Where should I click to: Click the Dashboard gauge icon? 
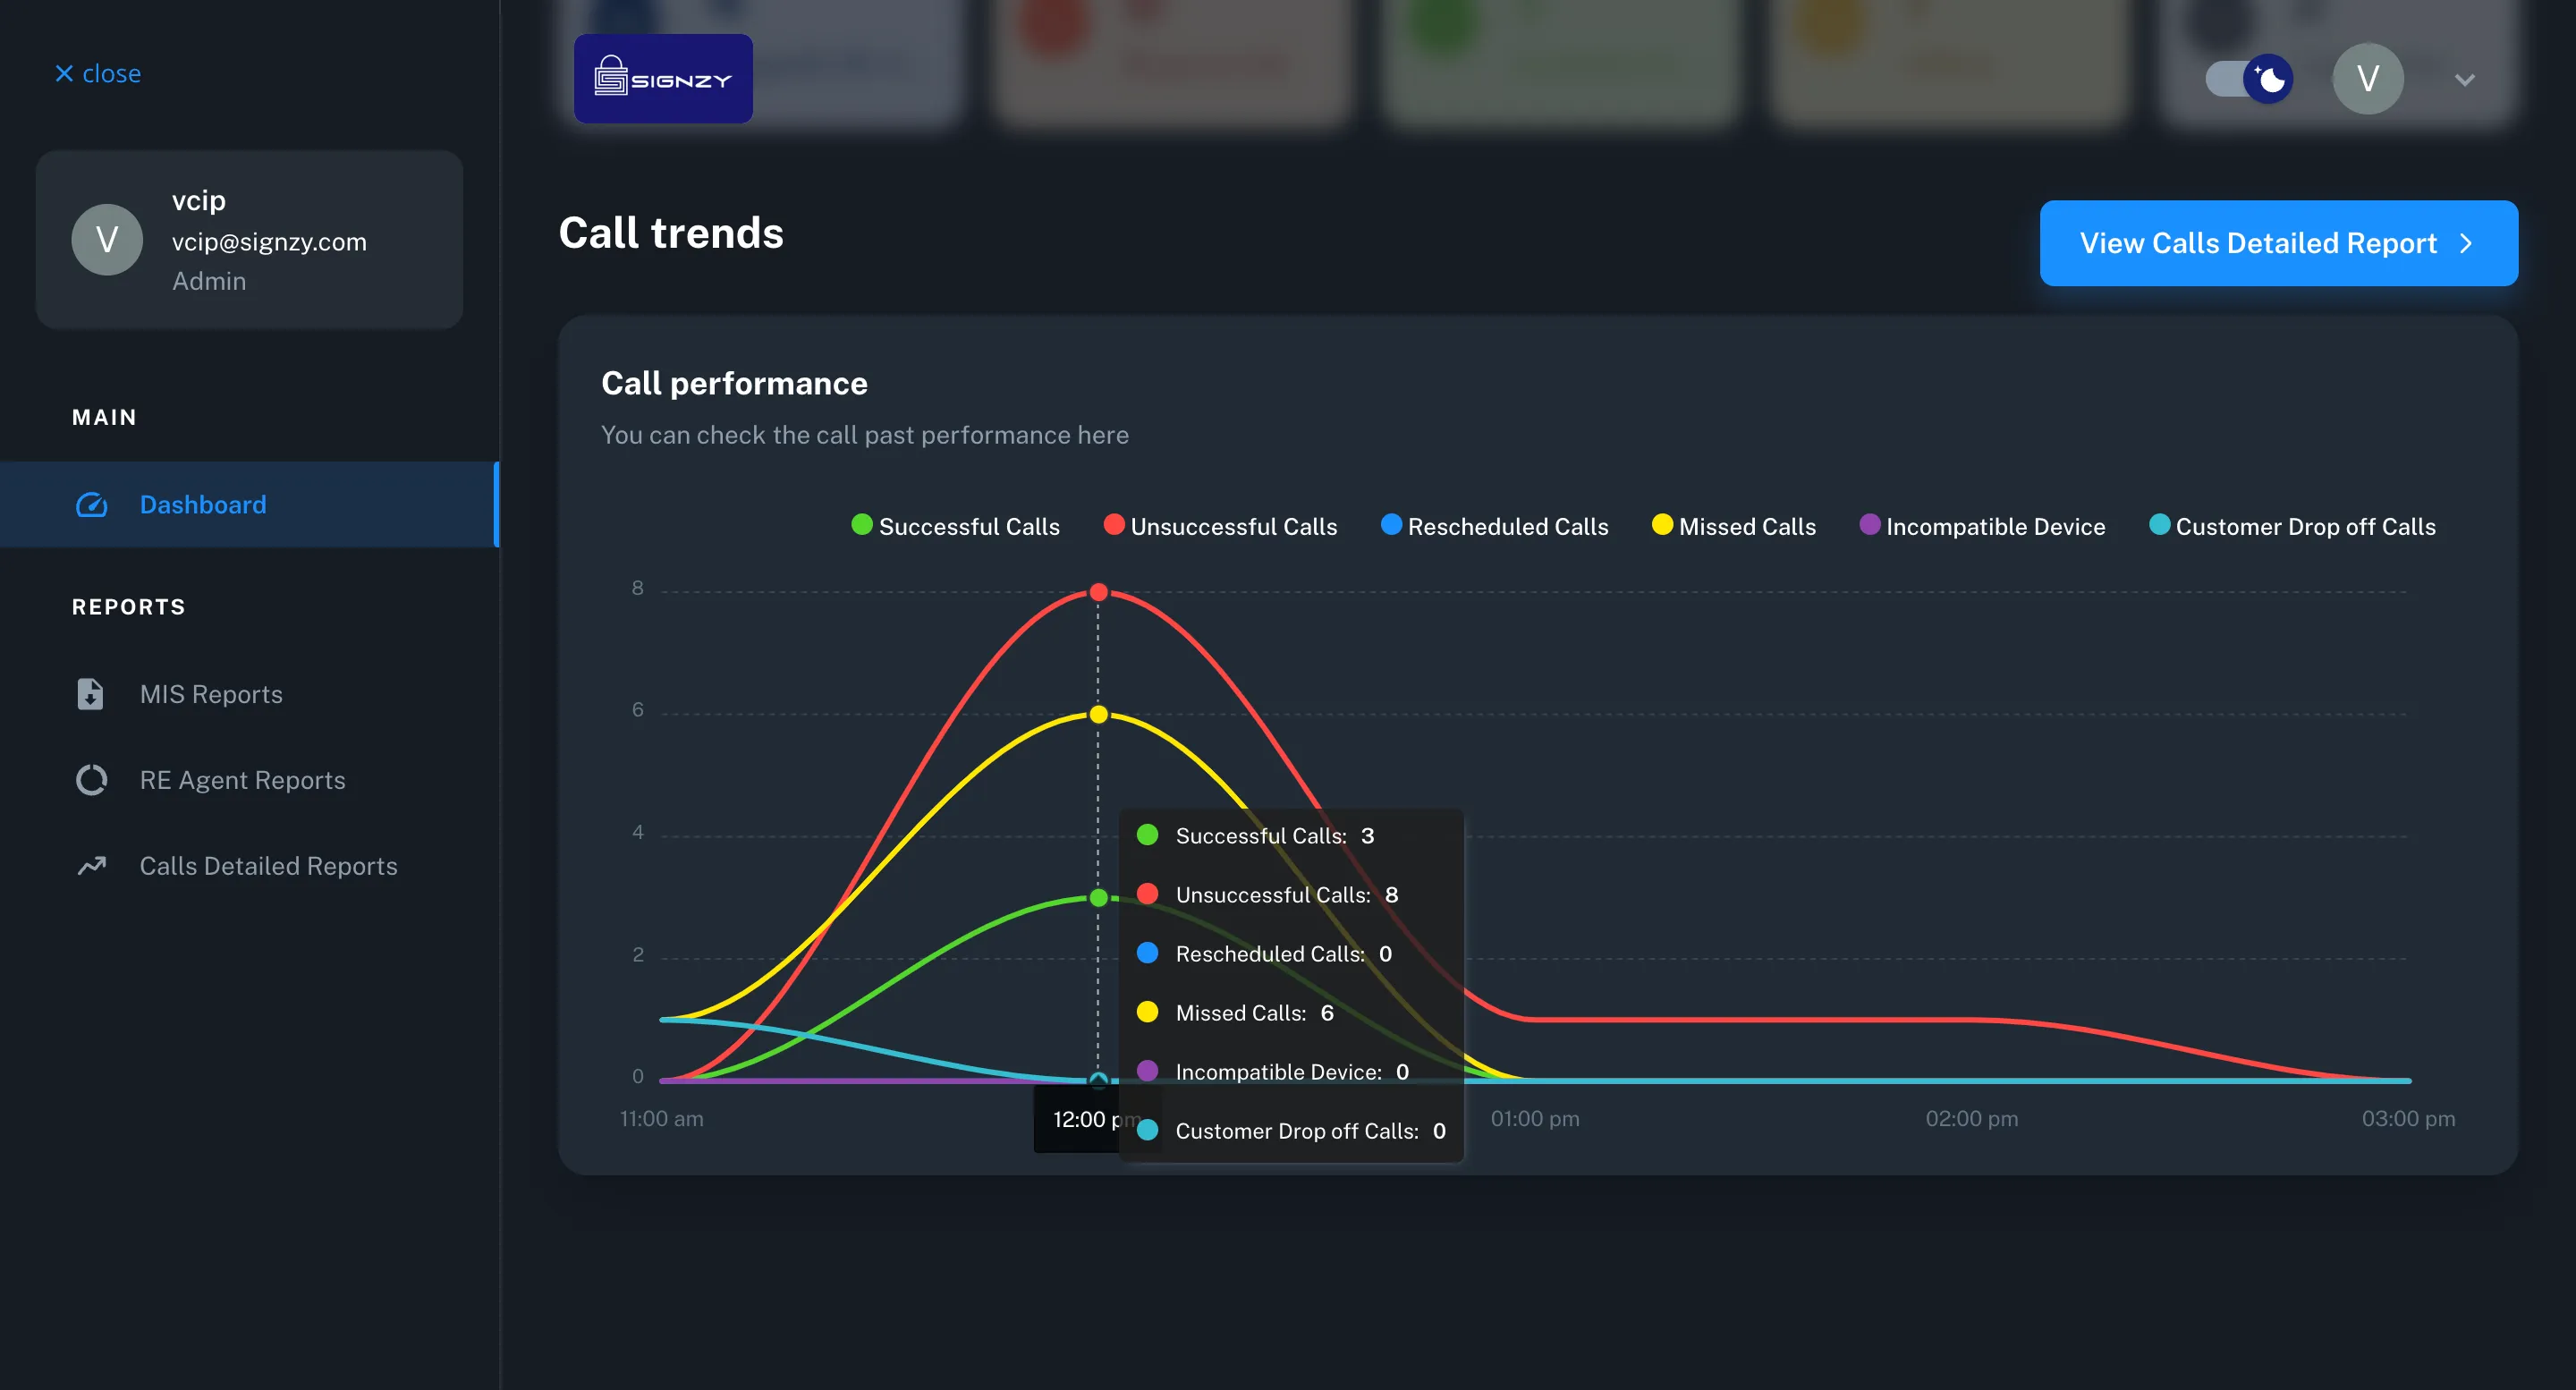(x=92, y=505)
